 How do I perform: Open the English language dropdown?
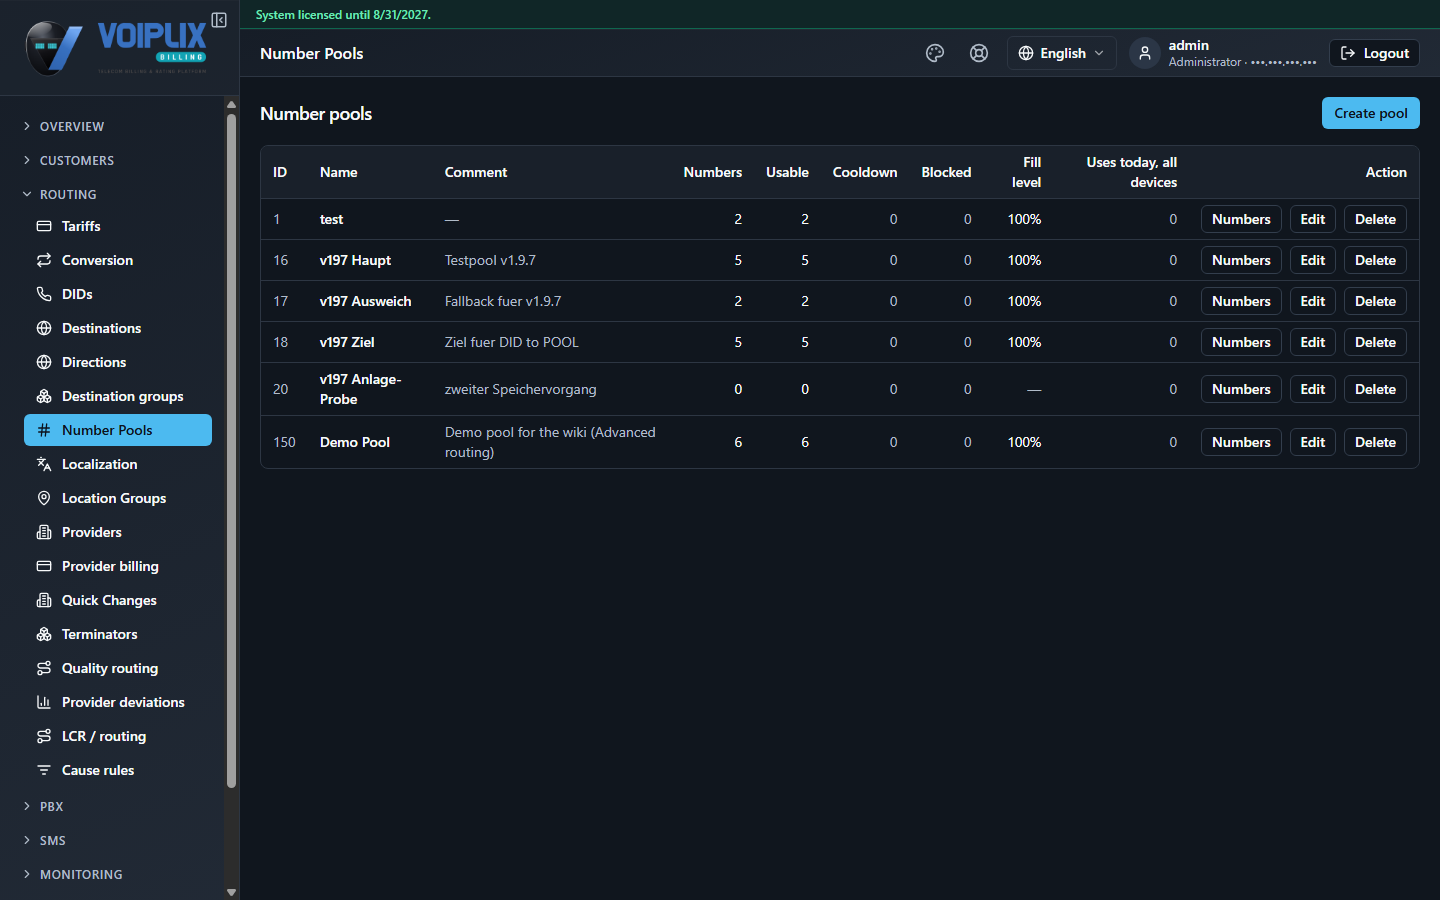1061,53
